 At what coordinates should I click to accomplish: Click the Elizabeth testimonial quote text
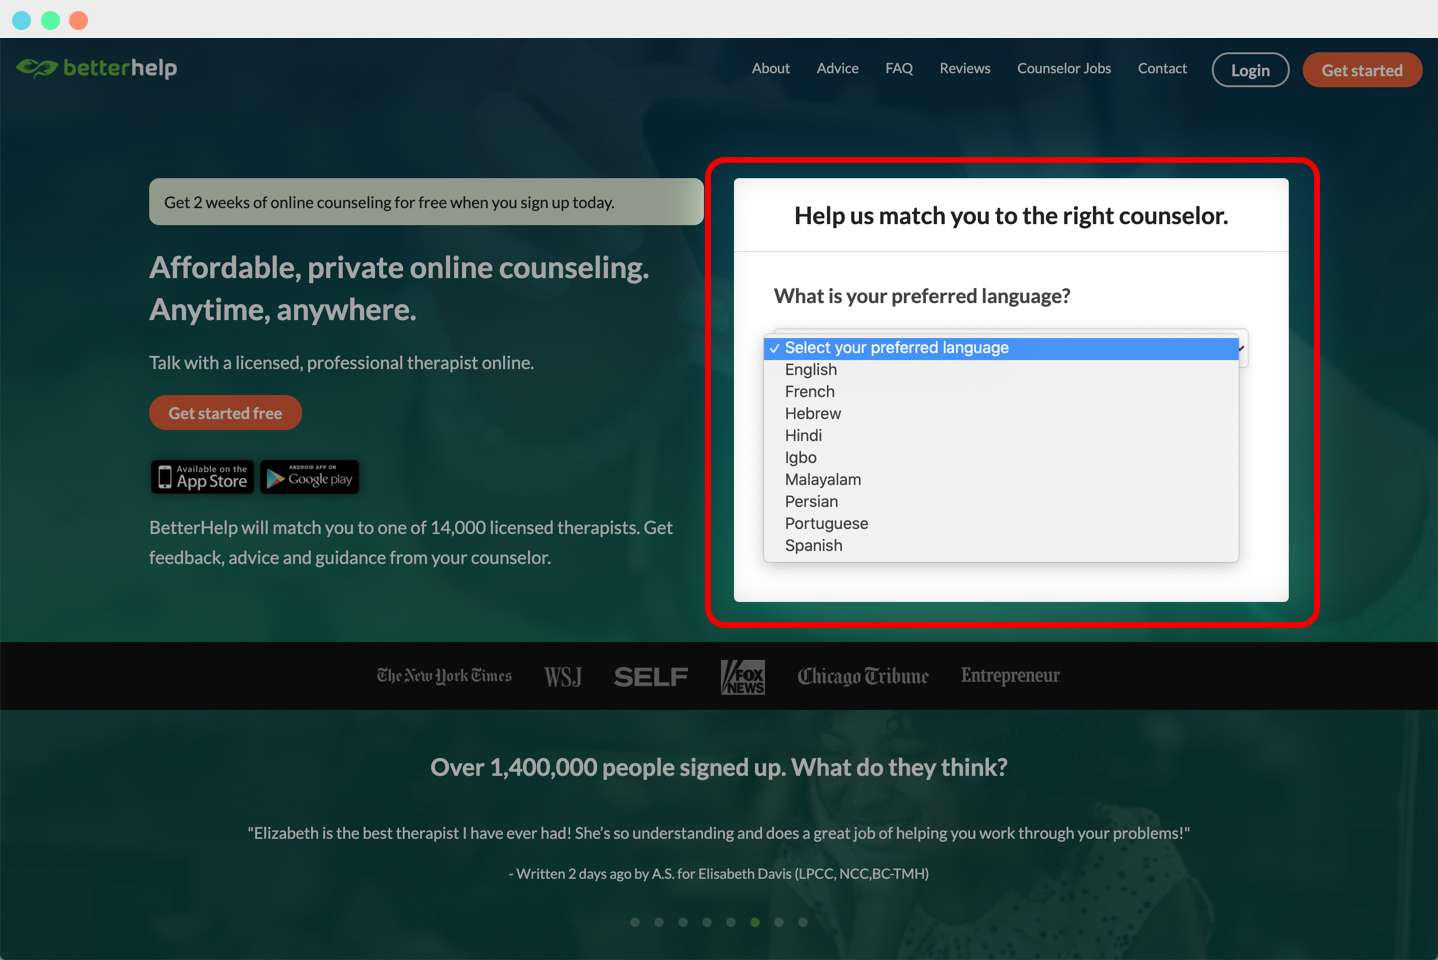tap(719, 833)
